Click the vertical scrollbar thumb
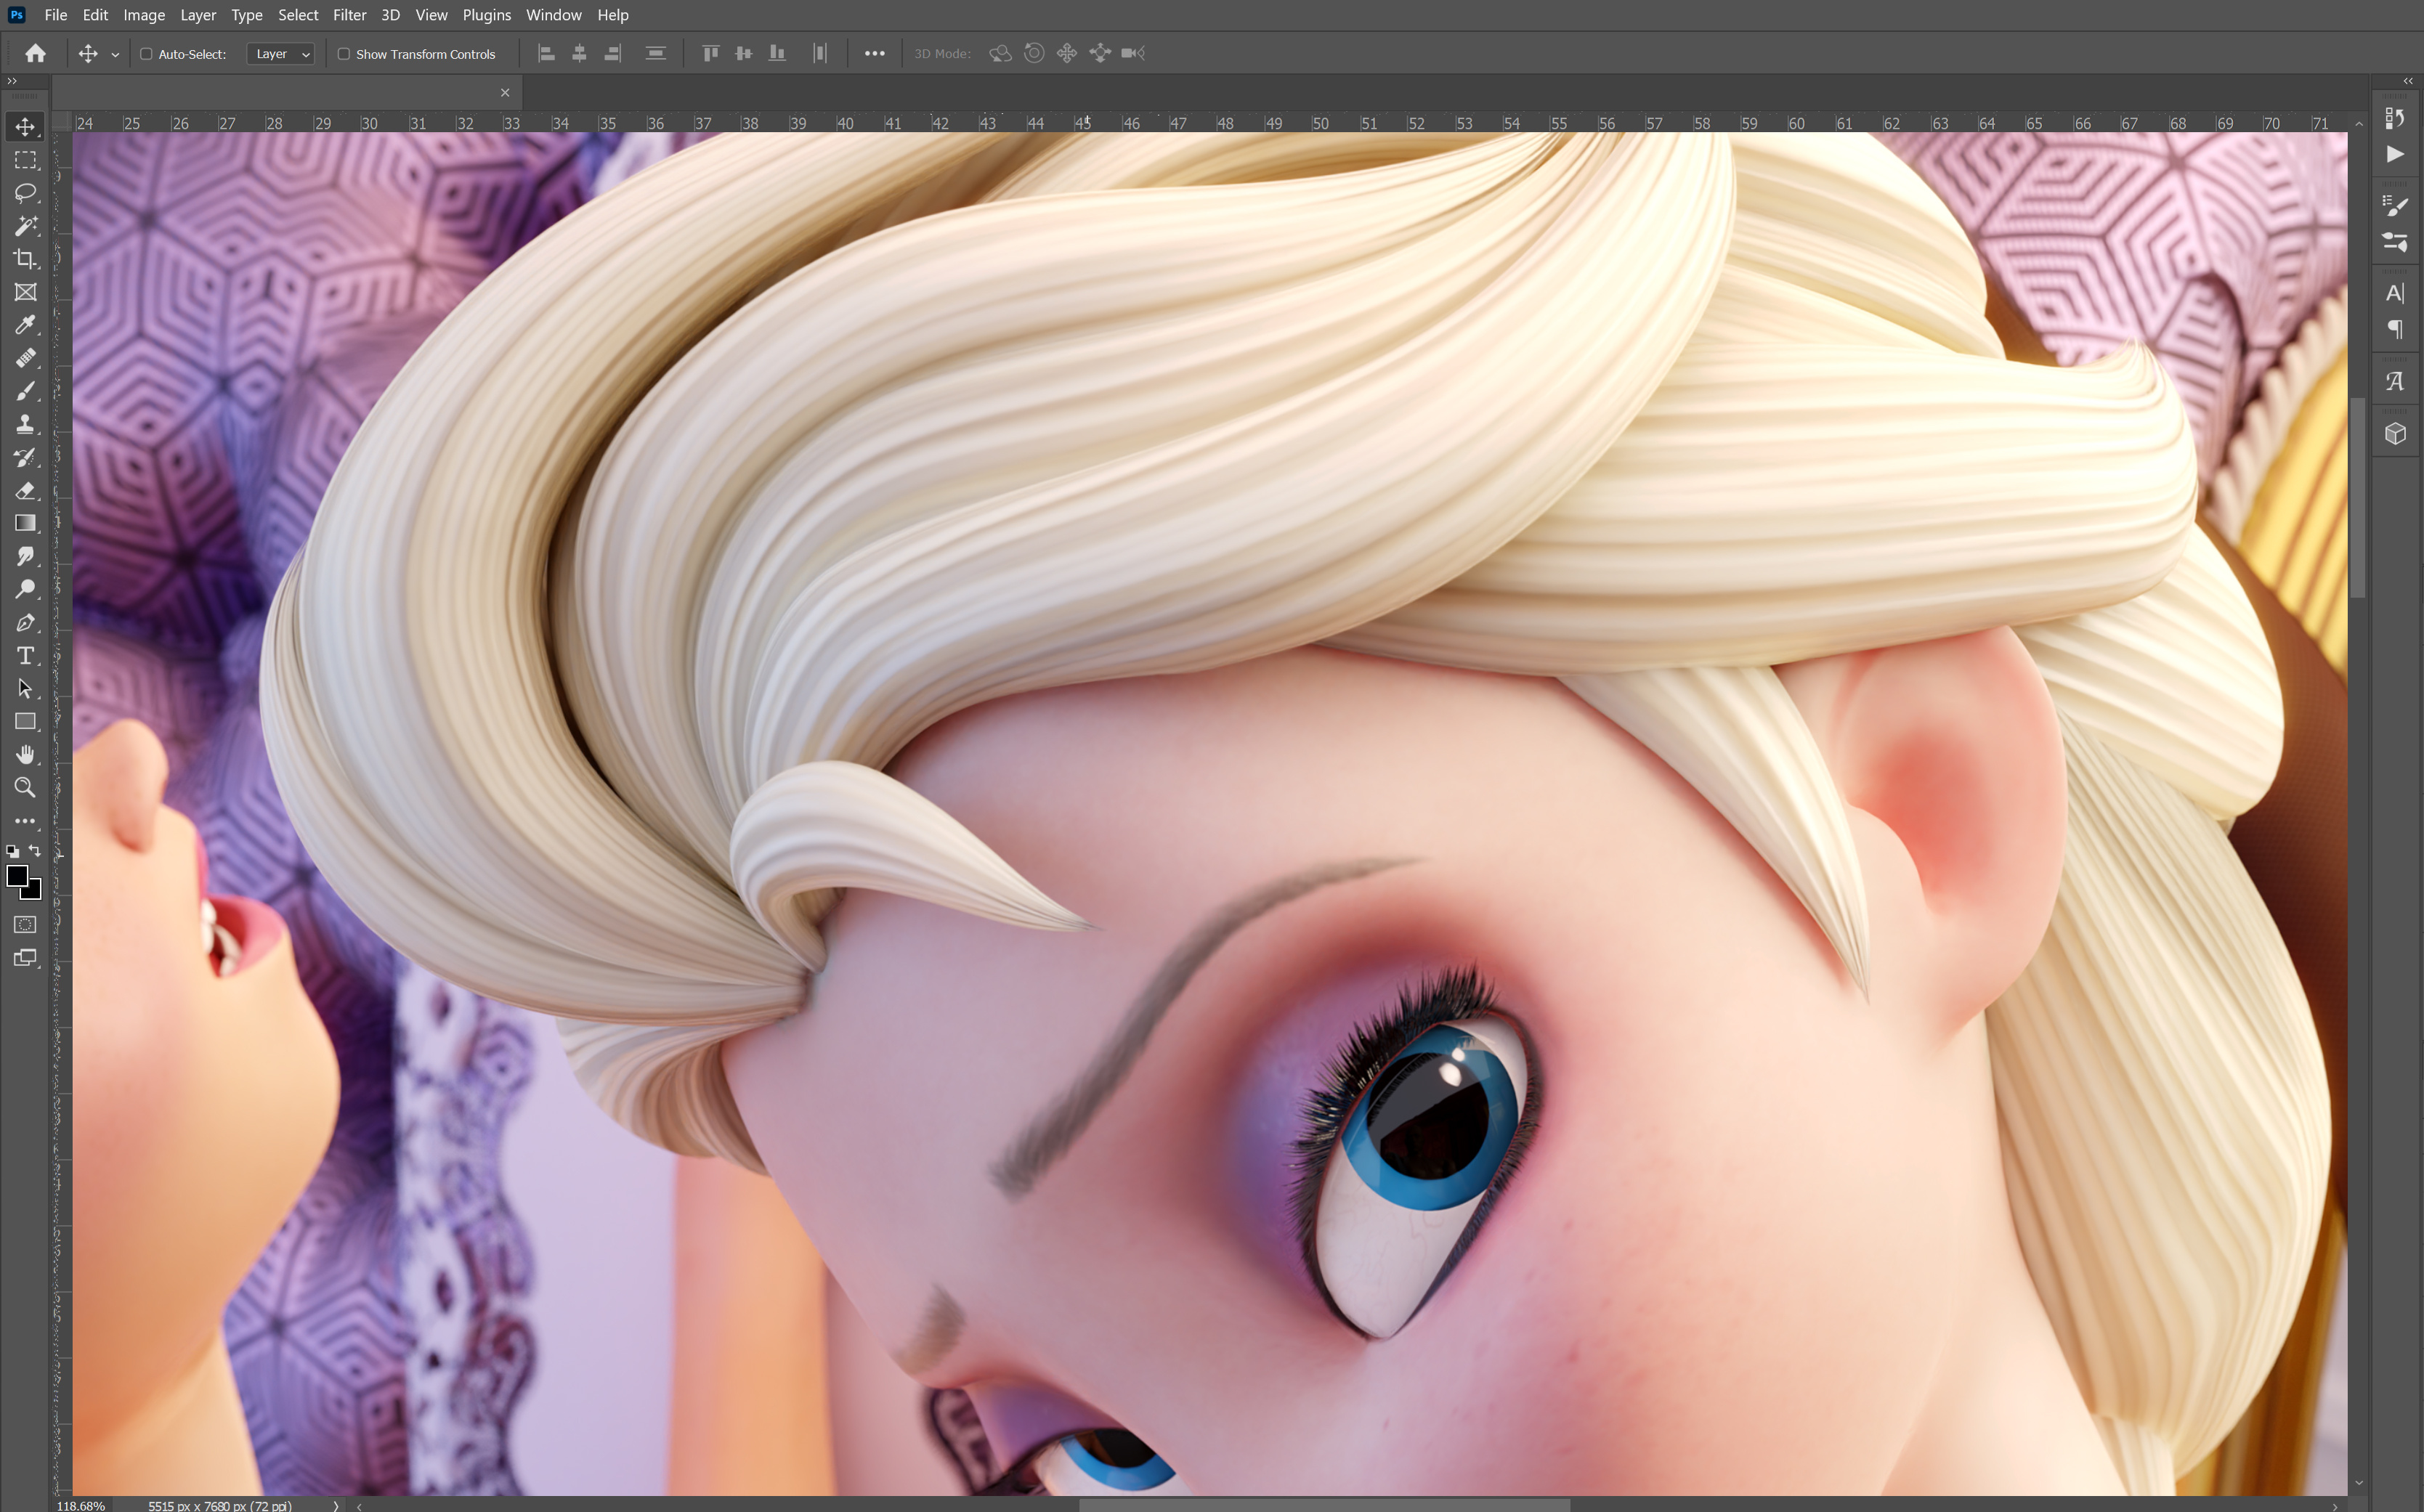Screen dimensions: 2424x1512 (x=2358, y=497)
